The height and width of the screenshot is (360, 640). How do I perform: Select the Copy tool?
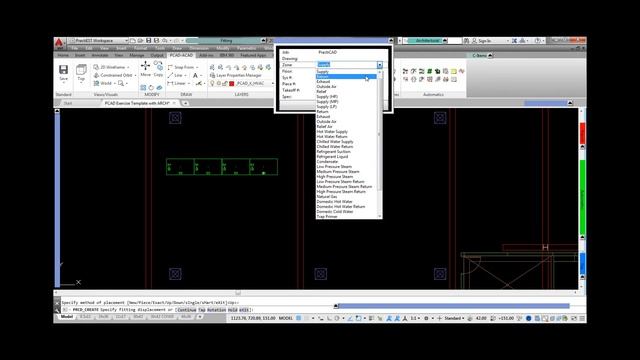[x=158, y=69]
